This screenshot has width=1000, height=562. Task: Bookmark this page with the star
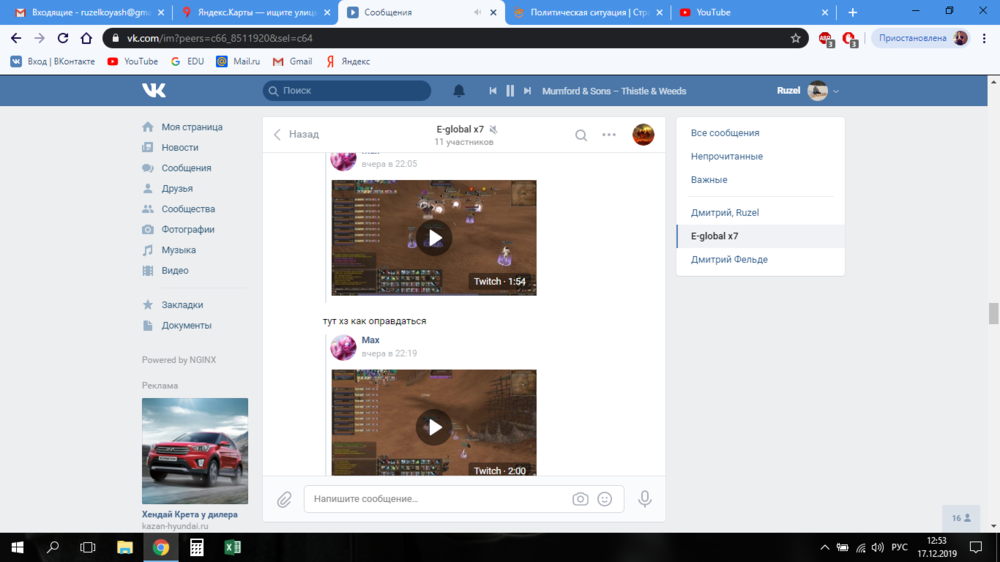pos(796,38)
